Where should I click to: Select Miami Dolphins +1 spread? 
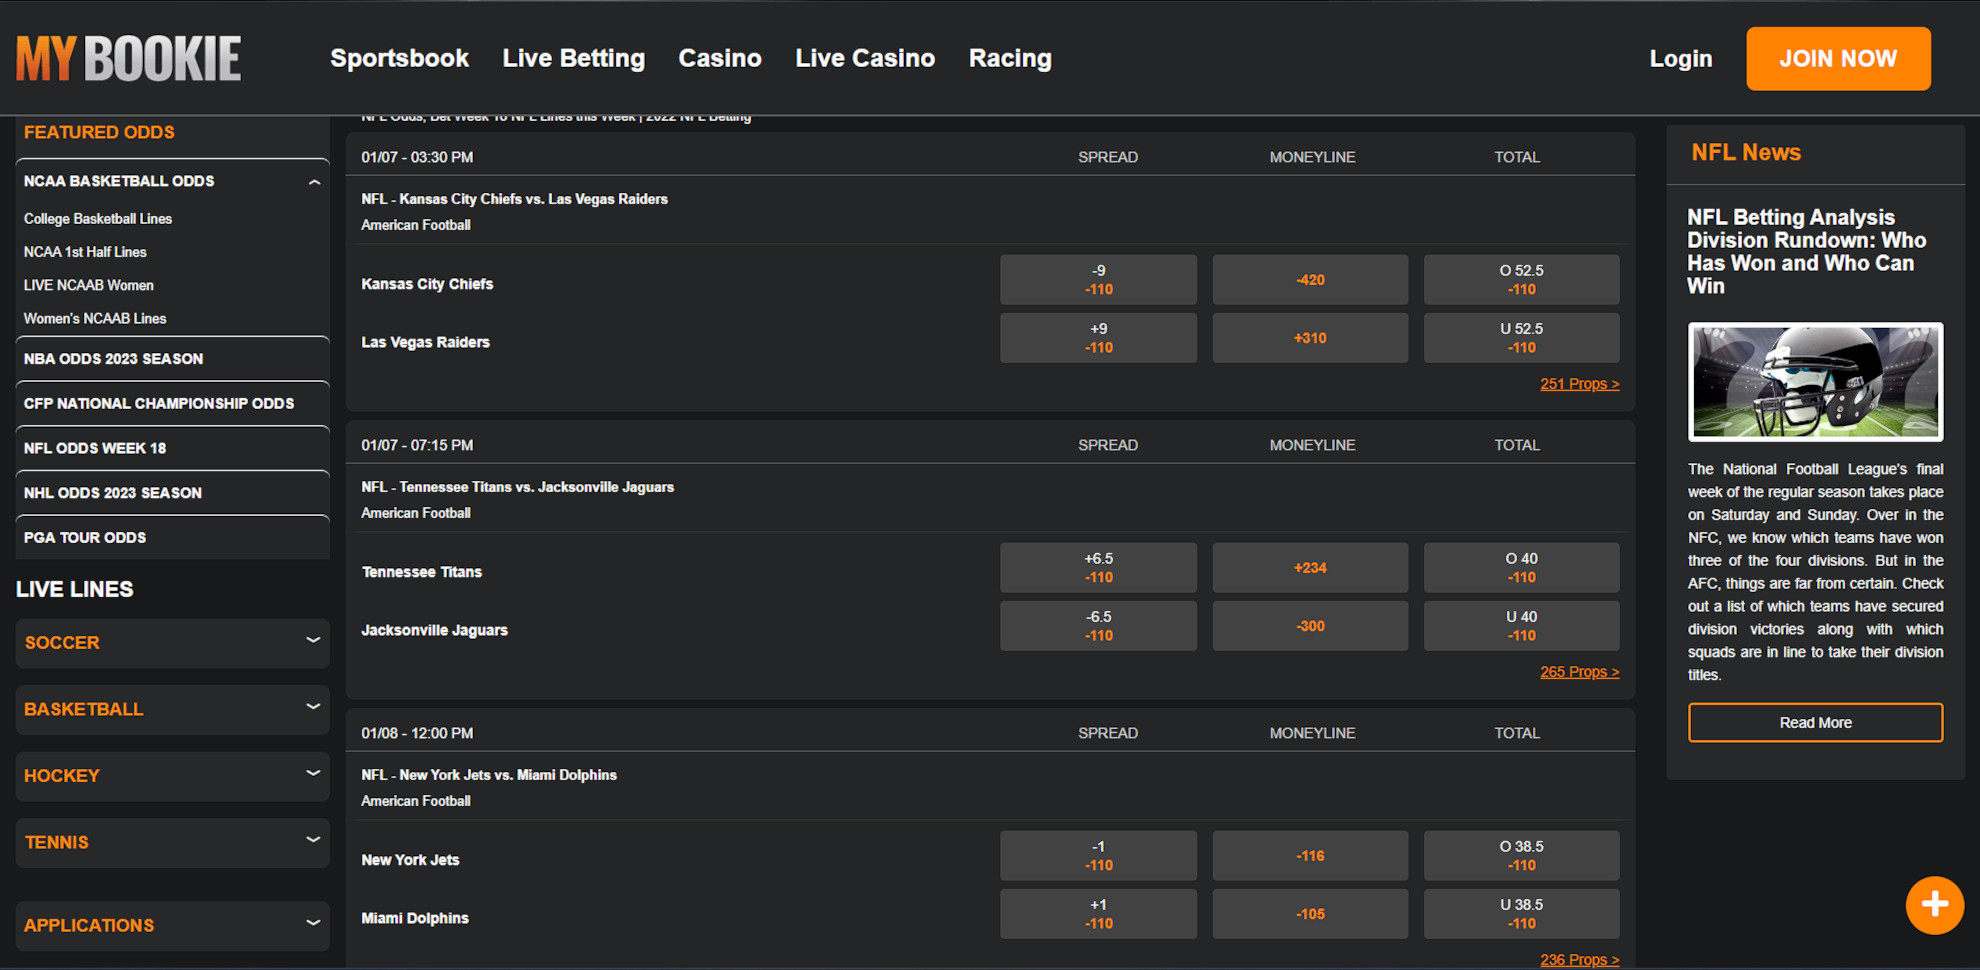point(1098,914)
